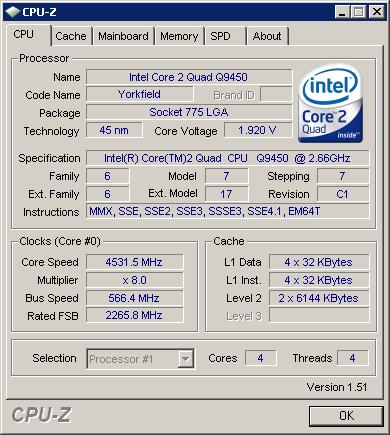Click the Core Speed value field
390x435 pixels.
(135, 262)
